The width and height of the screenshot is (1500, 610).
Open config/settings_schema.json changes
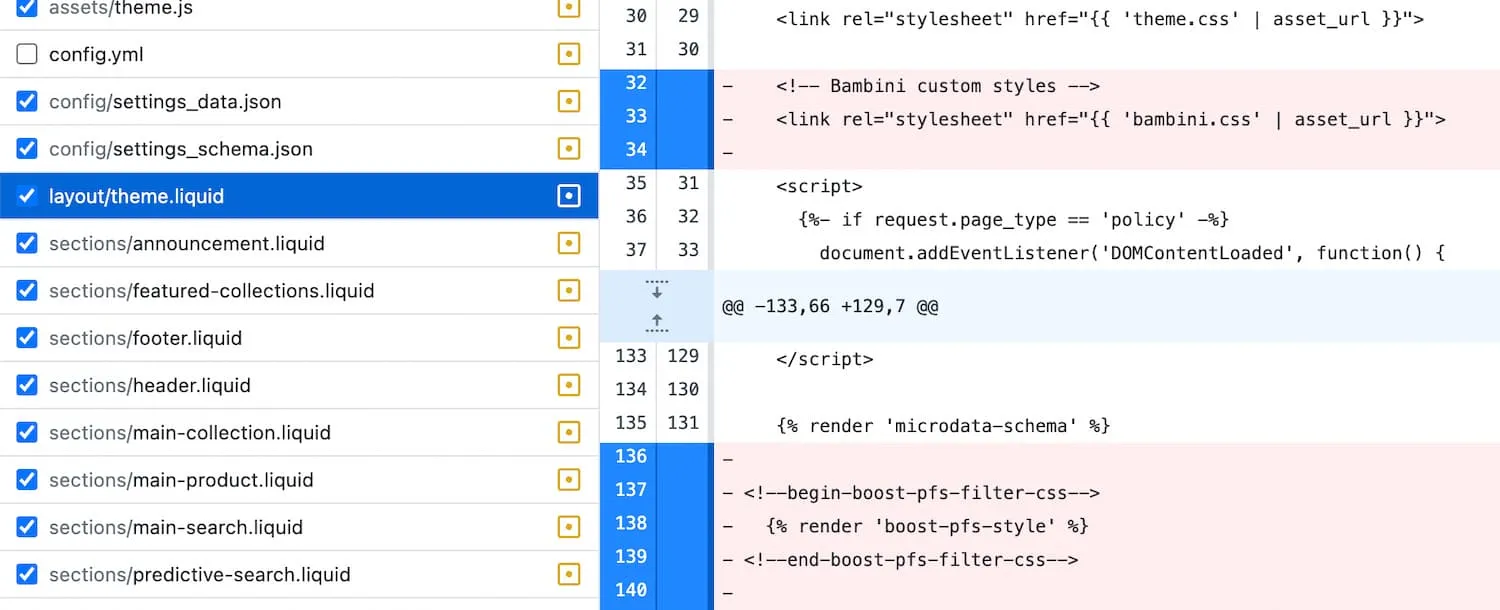(299, 149)
